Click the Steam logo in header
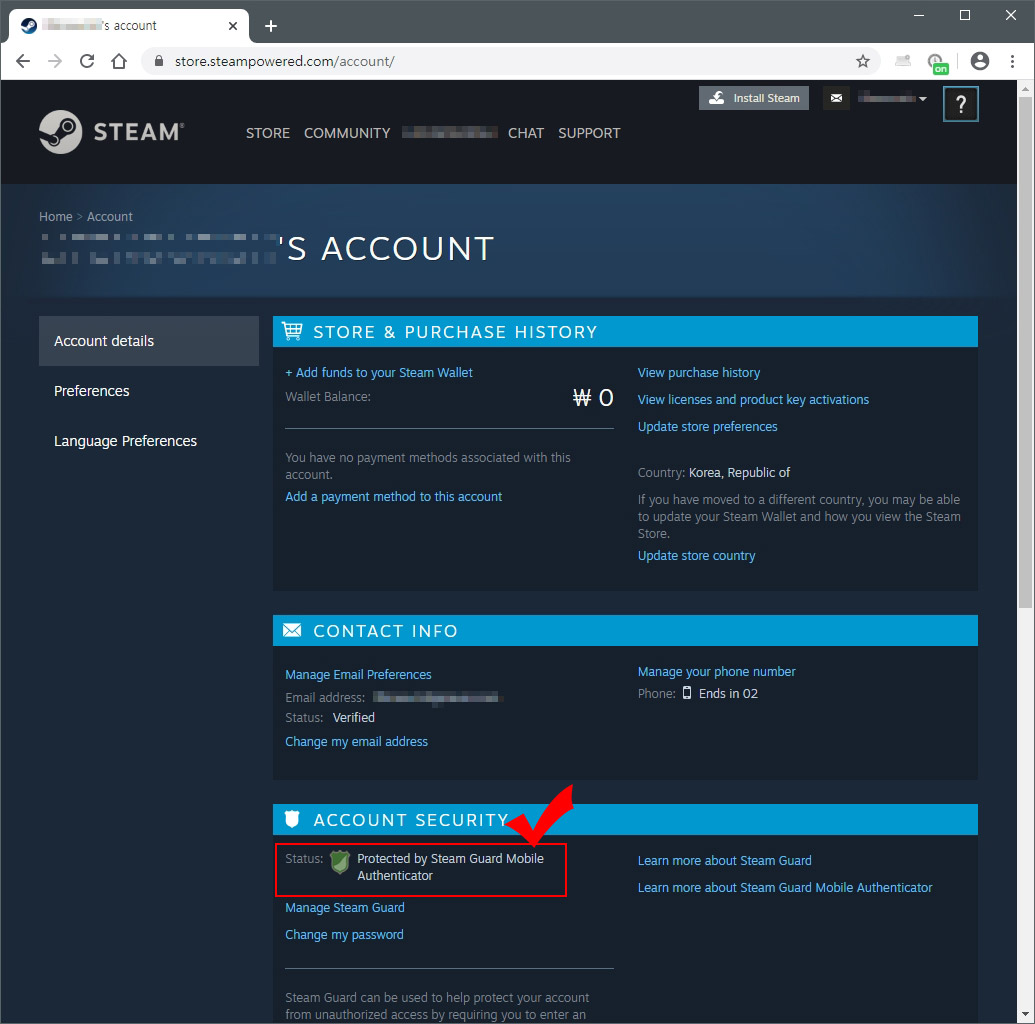 coord(111,132)
